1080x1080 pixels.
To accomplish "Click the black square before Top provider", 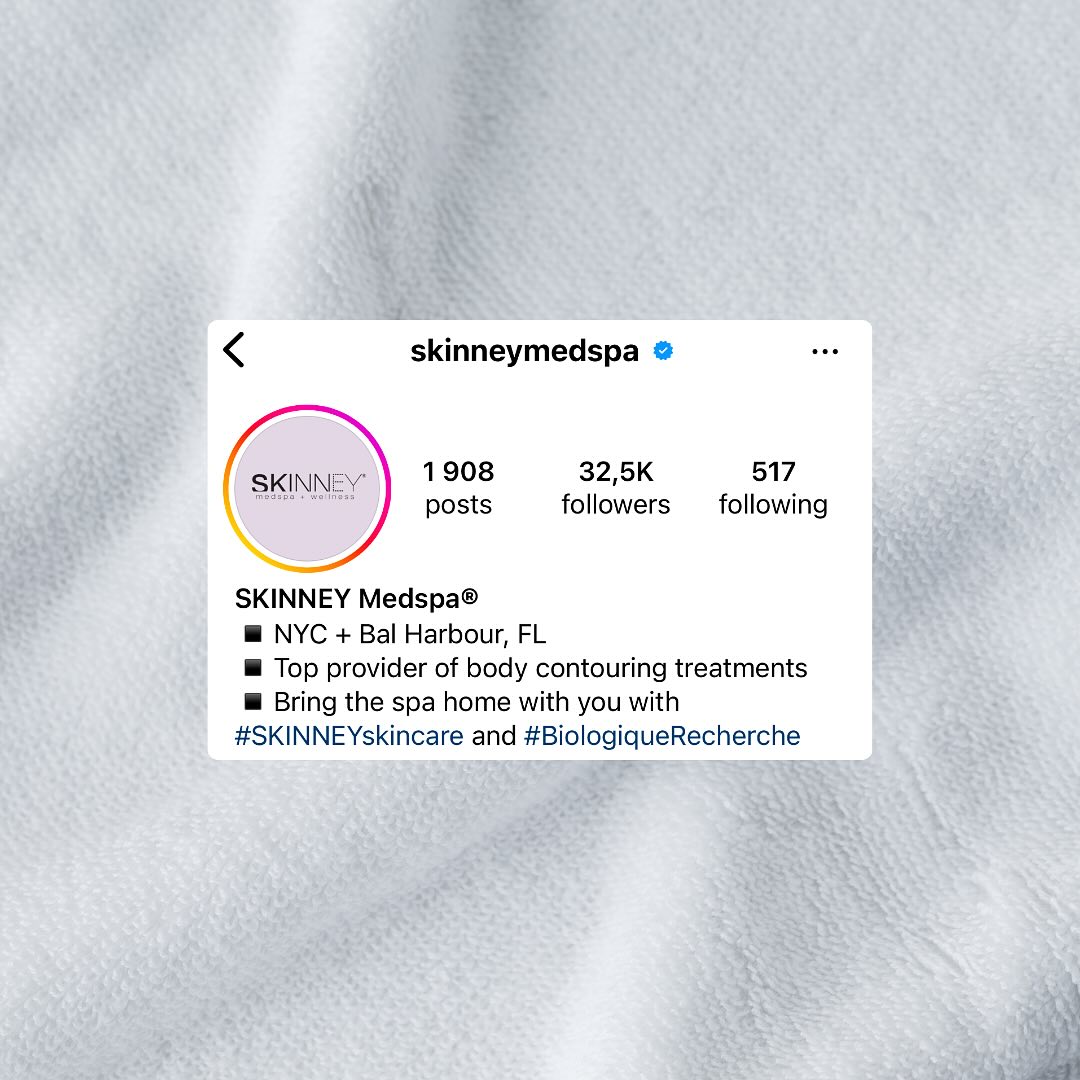I will pos(253,667).
